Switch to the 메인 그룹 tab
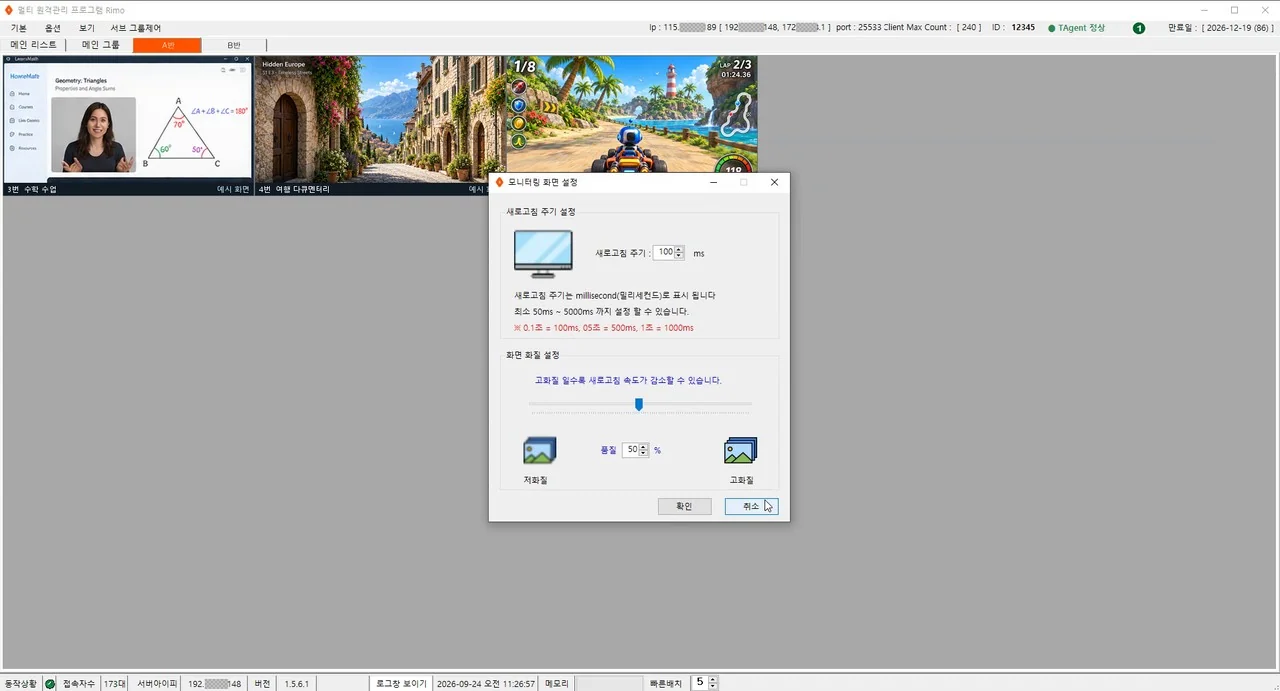The width and height of the screenshot is (1280, 691). point(100,45)
